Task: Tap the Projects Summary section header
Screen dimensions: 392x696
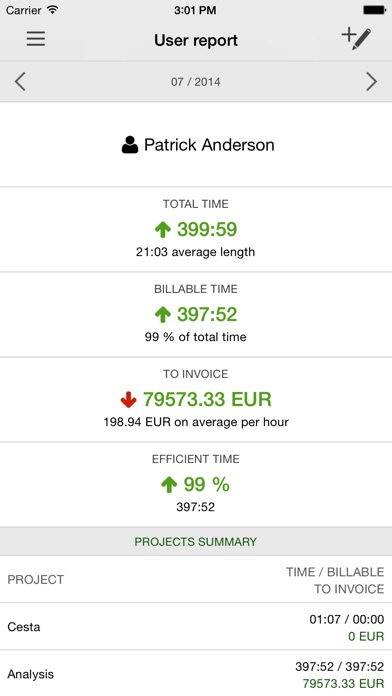Action: click(196, 542)
